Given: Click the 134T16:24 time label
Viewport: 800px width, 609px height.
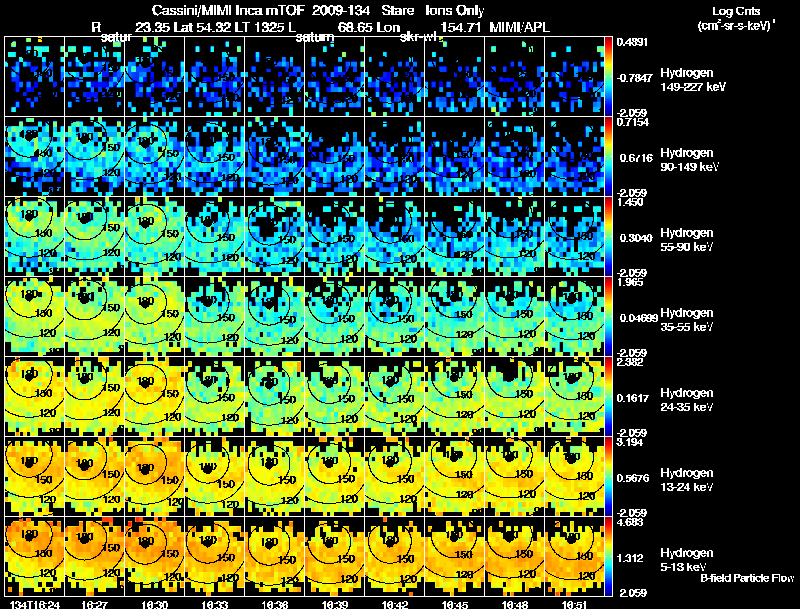Looking at the screenshot, I should click(35, 605).
